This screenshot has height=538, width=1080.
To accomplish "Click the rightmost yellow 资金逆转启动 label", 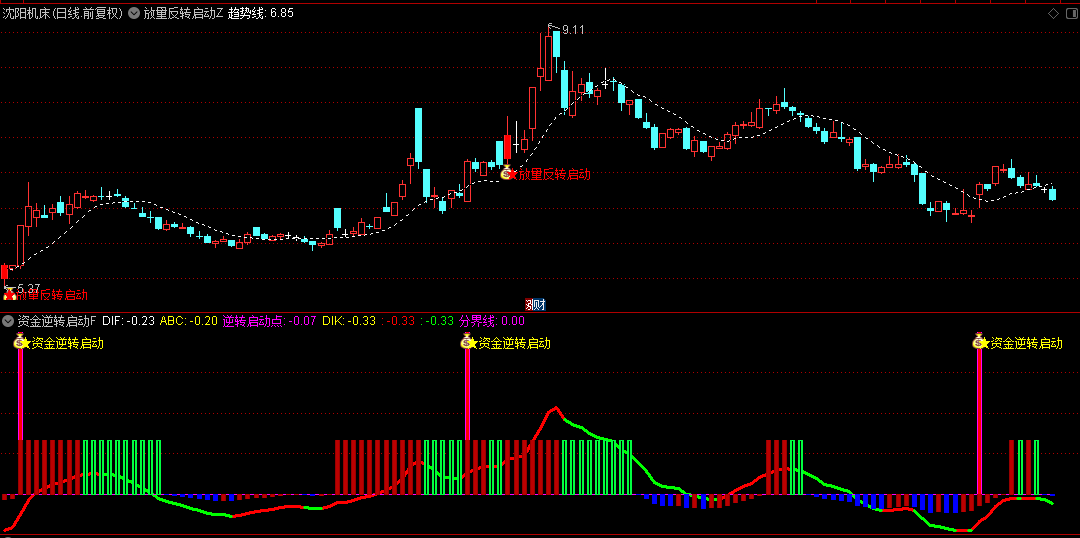I will 1026,342.
